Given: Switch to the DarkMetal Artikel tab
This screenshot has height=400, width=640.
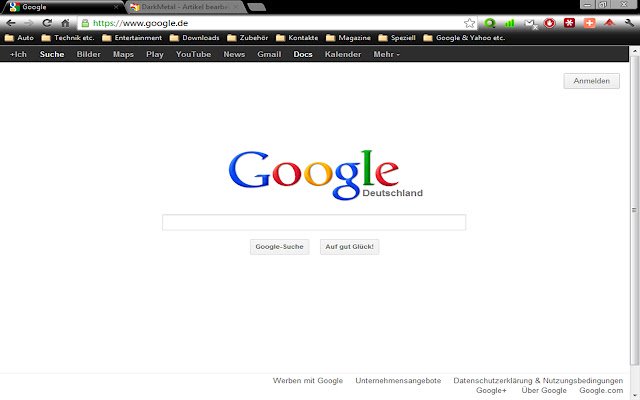Looking at the screenshot, I should (x=186, y=7).
